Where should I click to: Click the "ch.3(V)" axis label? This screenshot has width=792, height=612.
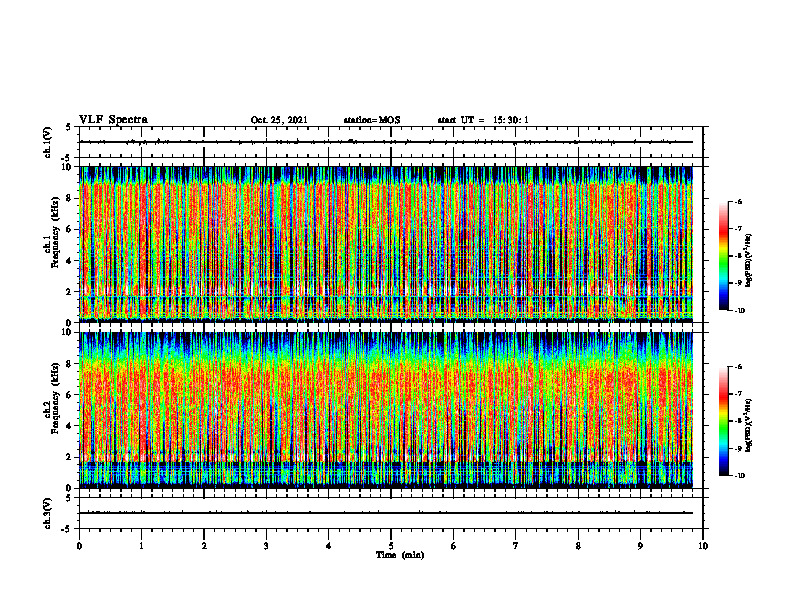point(48,513)
